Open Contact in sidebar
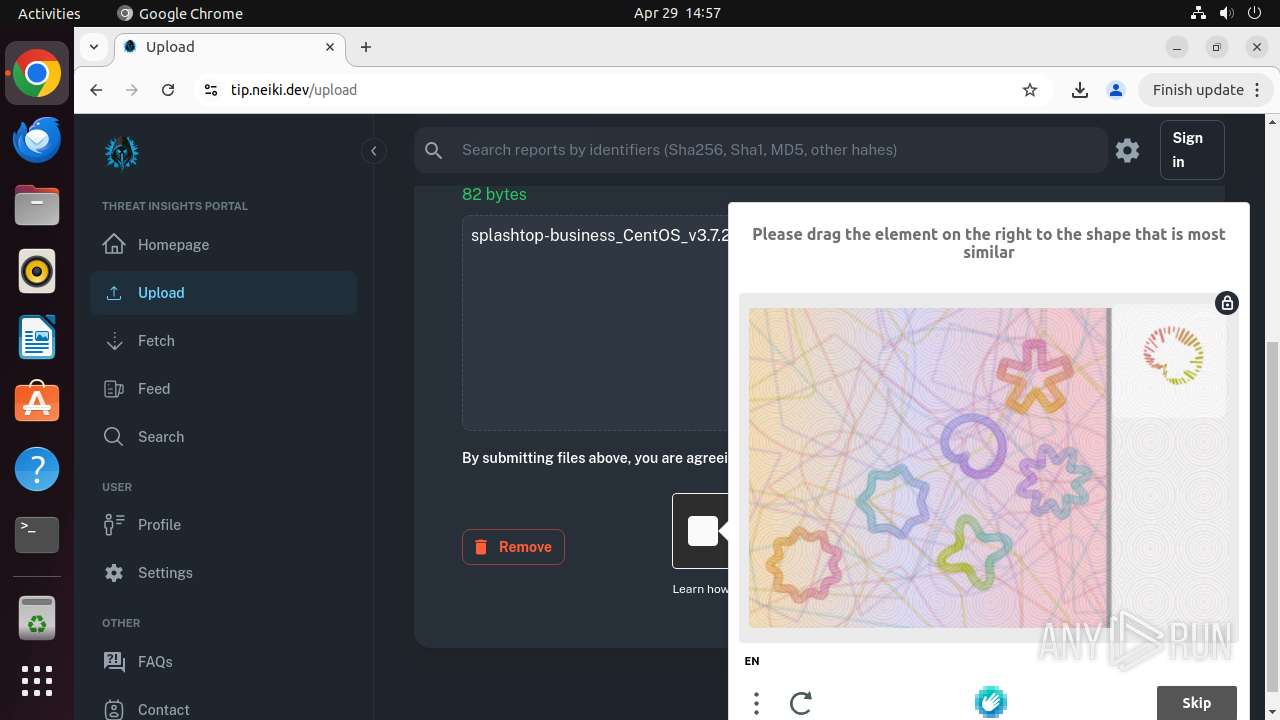The width and height of the screenshot is (1280, 720). pyautogui.click(x=223, y=709)
